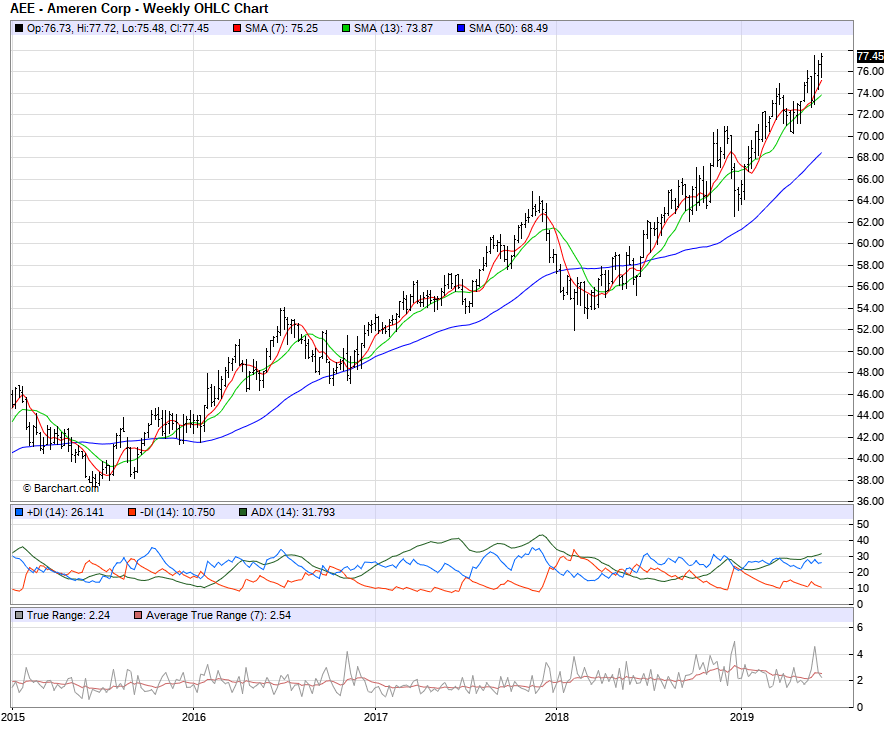Click the 20 label on the ADX panel axis
Screen dimensions: 895x748
tap(863, 572)
